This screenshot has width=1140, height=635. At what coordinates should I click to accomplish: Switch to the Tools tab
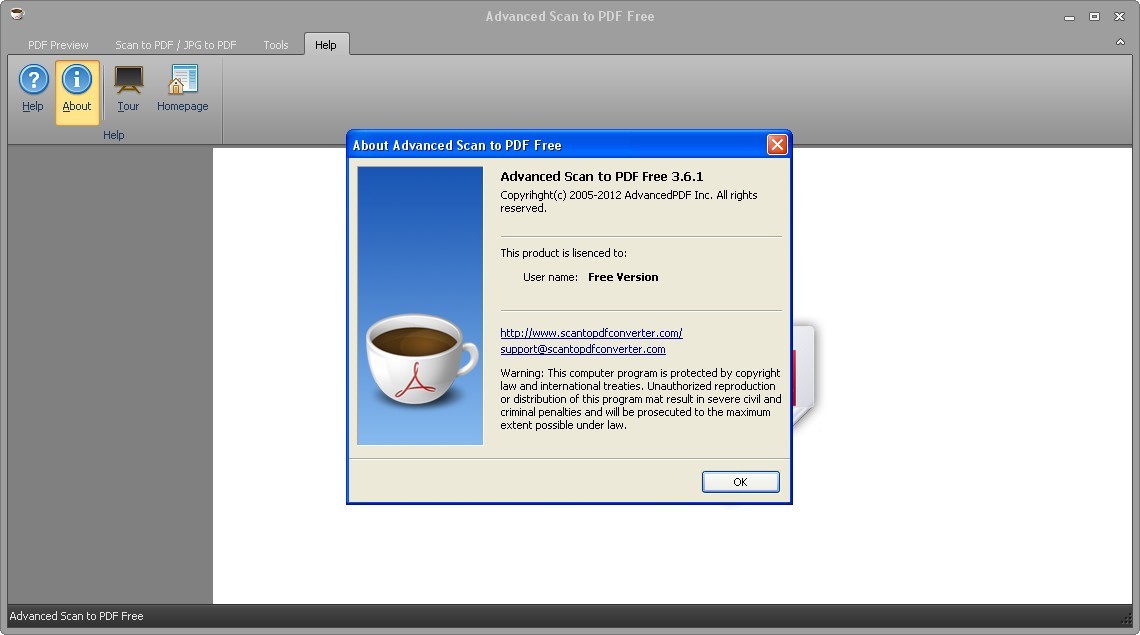click(x=276, y=45)
